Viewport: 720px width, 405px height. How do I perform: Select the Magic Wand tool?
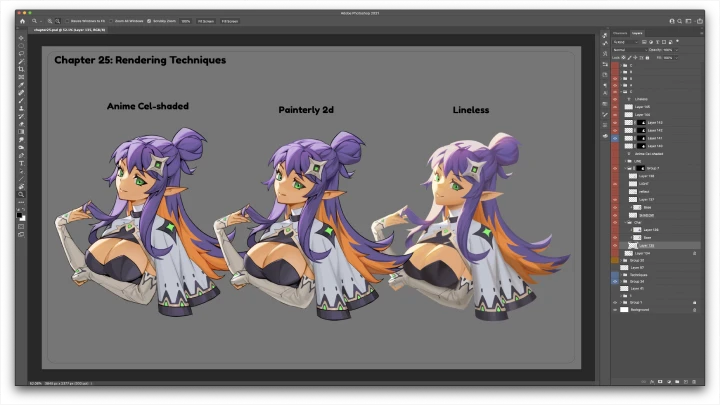[x=21, y=62]
